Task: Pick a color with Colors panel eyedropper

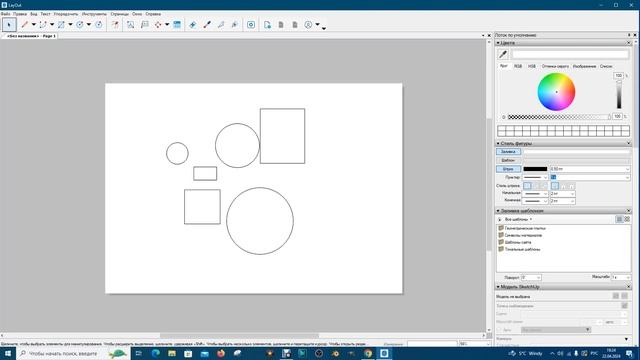Action: 503,54
